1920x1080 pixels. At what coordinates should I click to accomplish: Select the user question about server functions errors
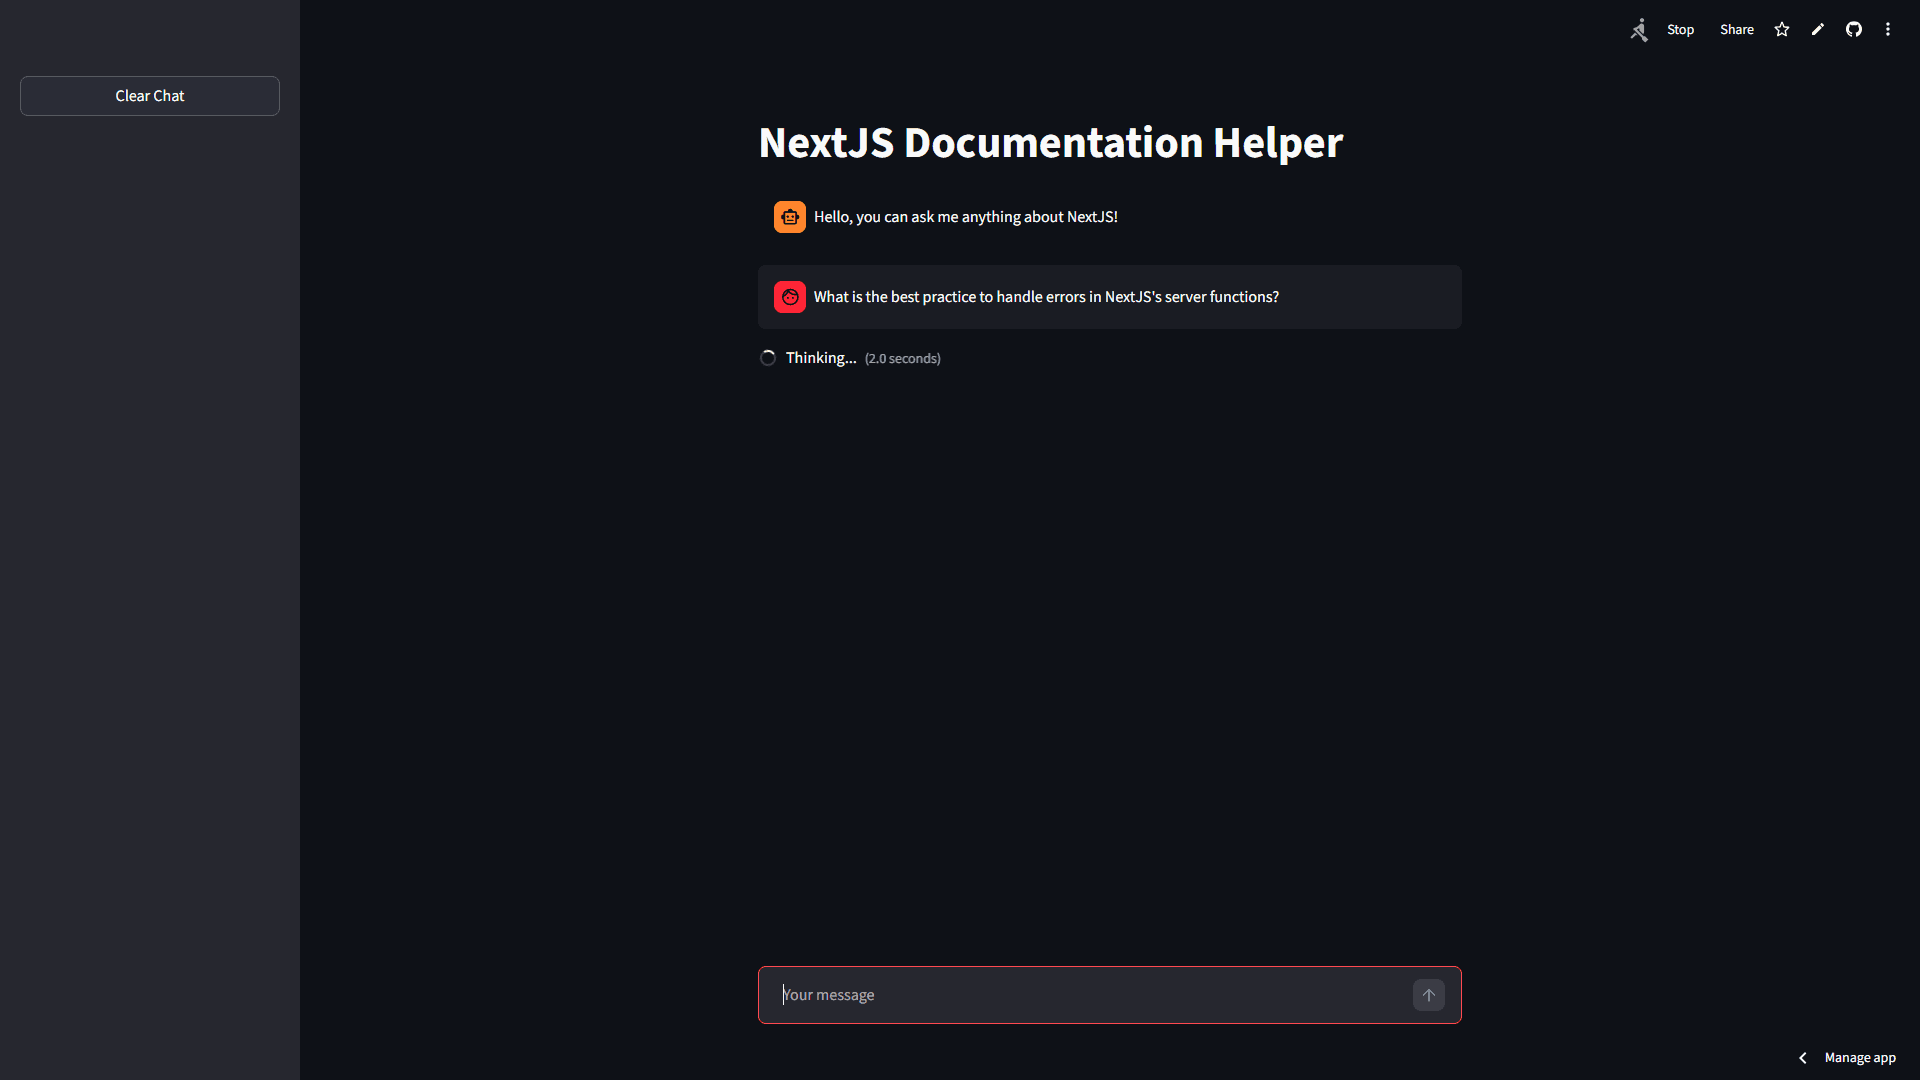pos(1046,297)
